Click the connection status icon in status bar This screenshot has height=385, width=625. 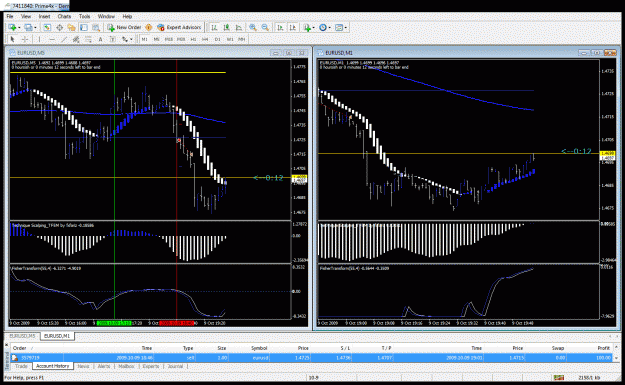[559, 377]
